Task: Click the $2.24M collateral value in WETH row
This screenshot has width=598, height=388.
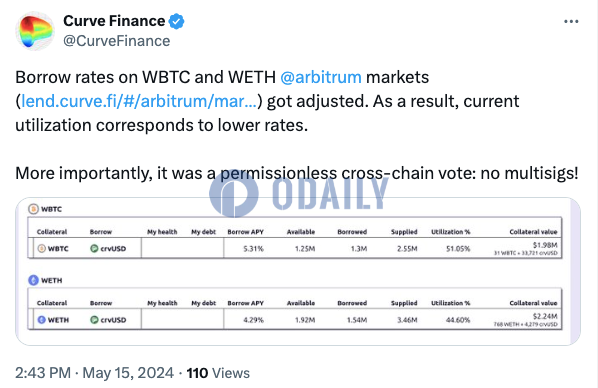Action: pos(545,316)
